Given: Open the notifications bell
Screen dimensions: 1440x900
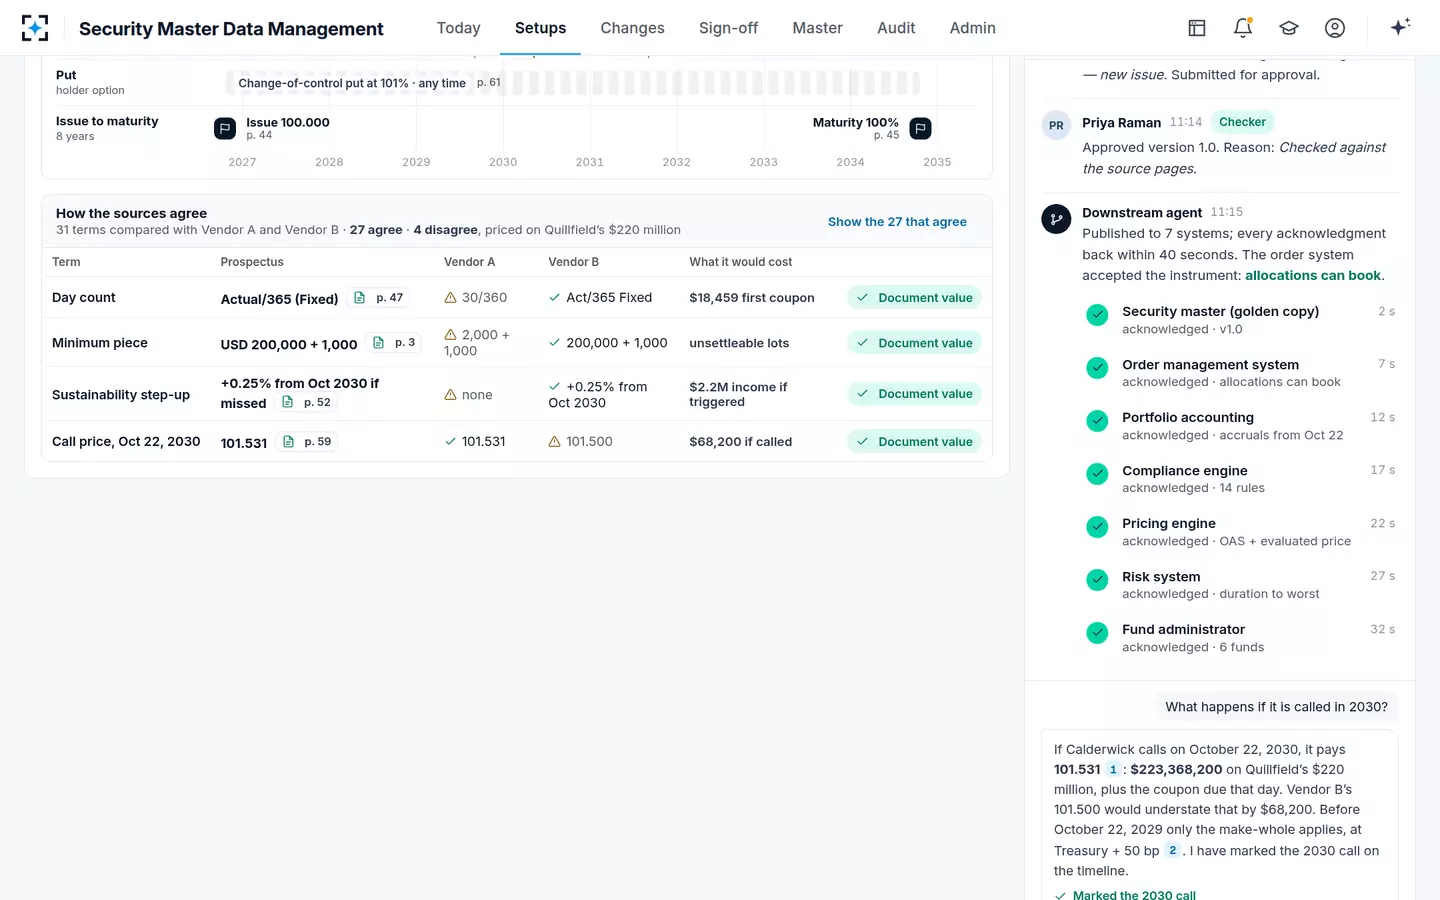Looking at the screenshot, I should 1243,28.
